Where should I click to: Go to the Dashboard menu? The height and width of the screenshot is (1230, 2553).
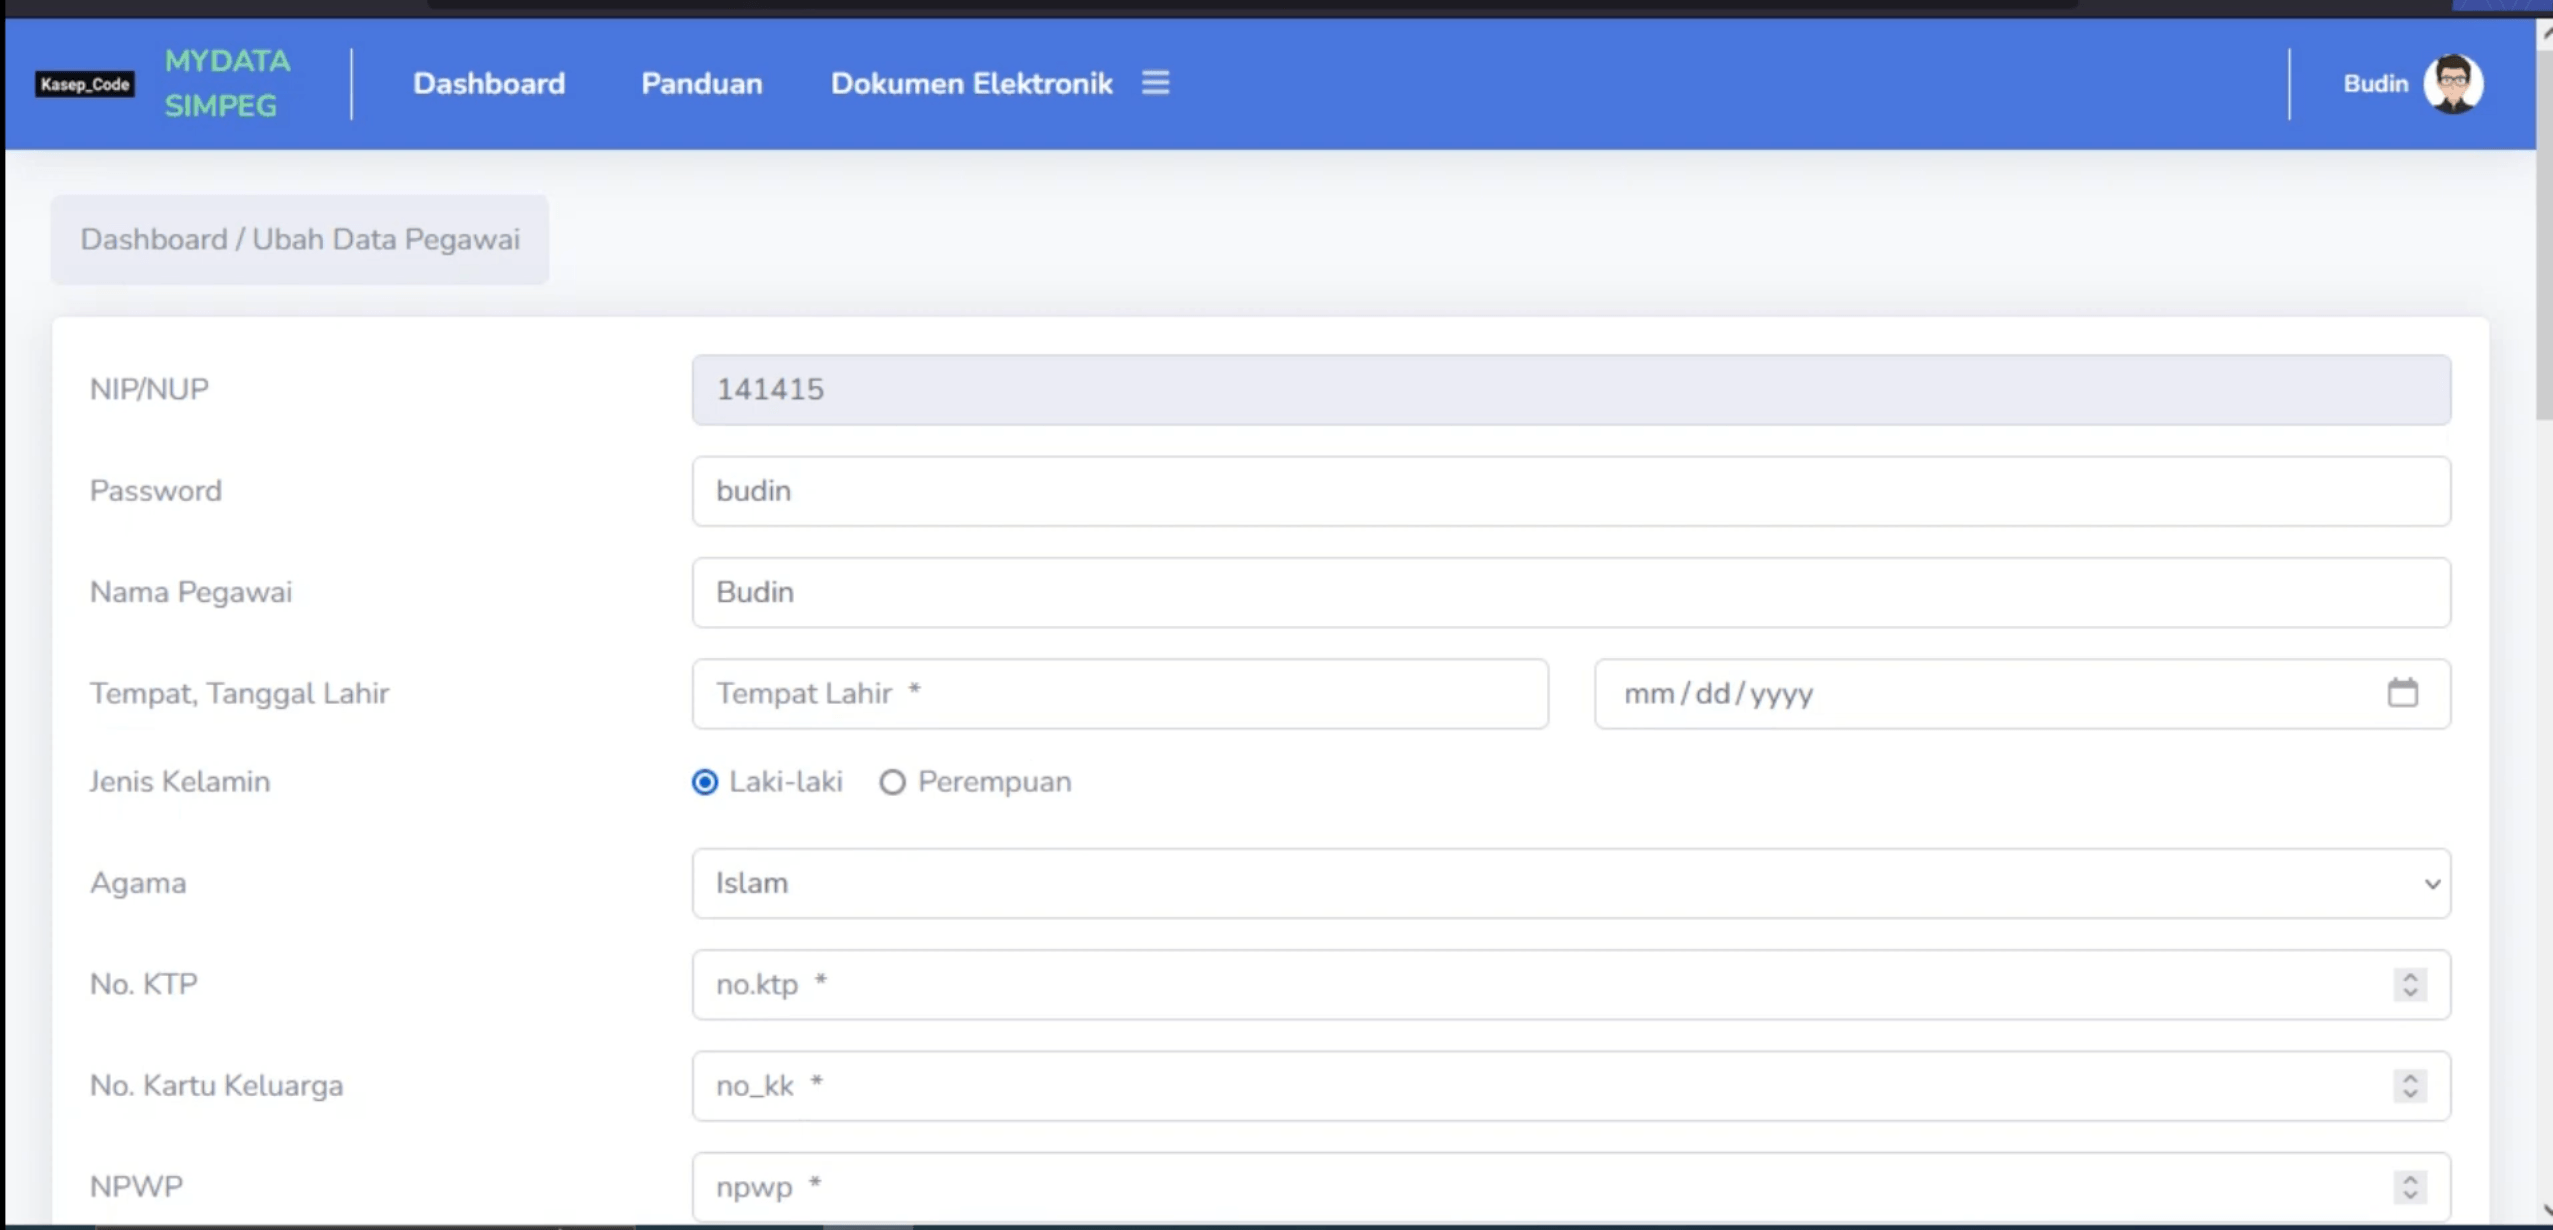pyautogui.click(x=489, y=83)
